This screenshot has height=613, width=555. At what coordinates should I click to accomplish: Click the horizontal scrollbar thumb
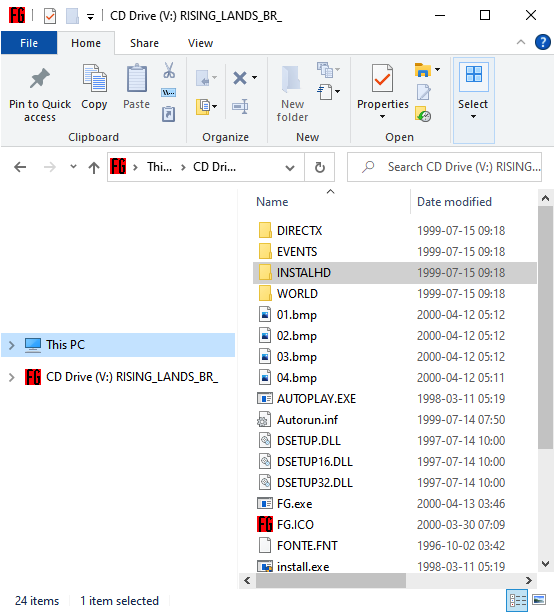click(x=331, y=581)
